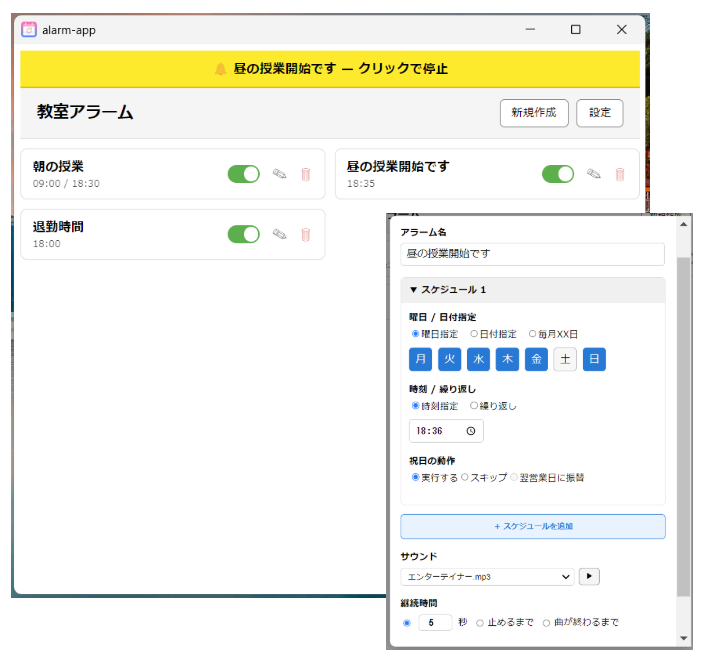Click the 教室アラーム heading
Viewport: 702px width, 662px height.
pos(85,112)
